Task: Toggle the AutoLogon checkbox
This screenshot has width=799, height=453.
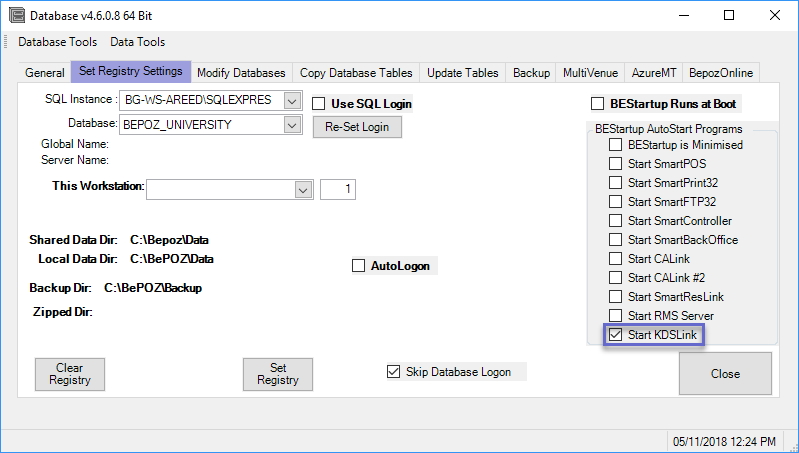Action: click(x=359, y=266)
